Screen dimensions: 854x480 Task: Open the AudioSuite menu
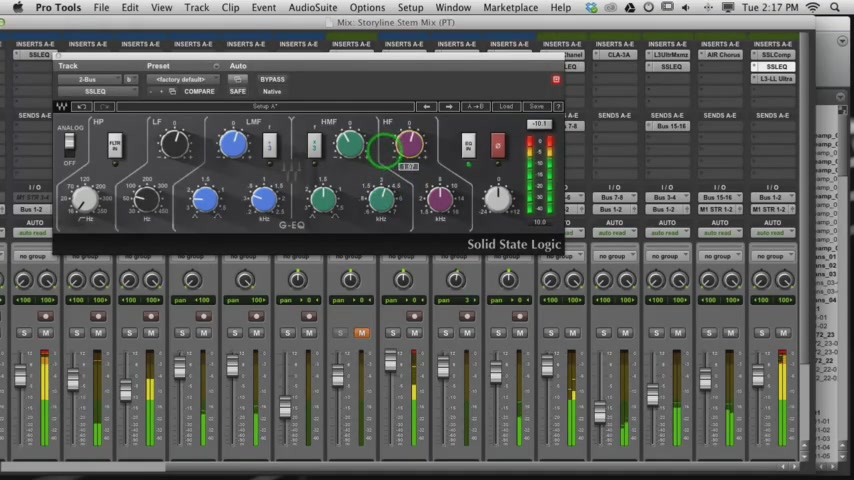click(x=313, y=7)
